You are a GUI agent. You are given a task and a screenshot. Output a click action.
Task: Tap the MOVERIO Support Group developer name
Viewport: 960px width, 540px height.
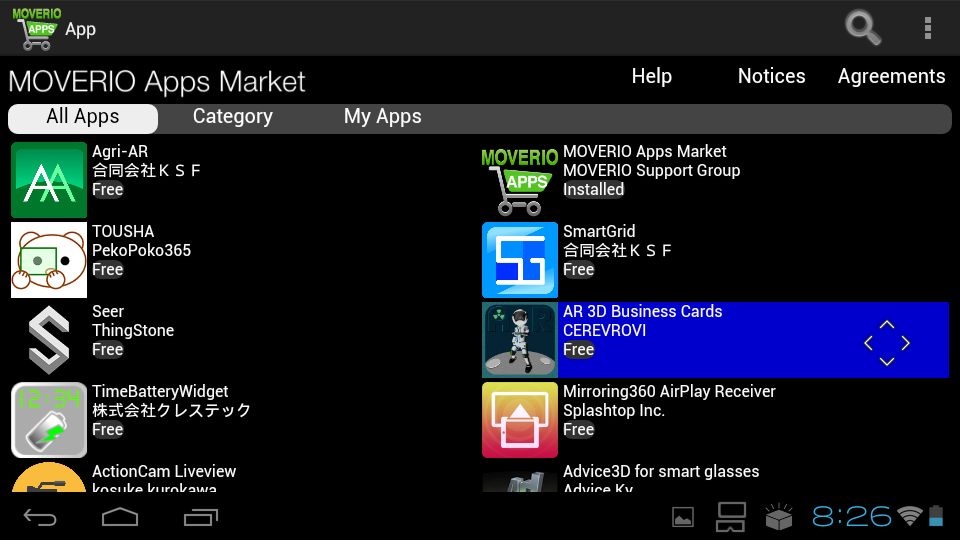[651, 171]
